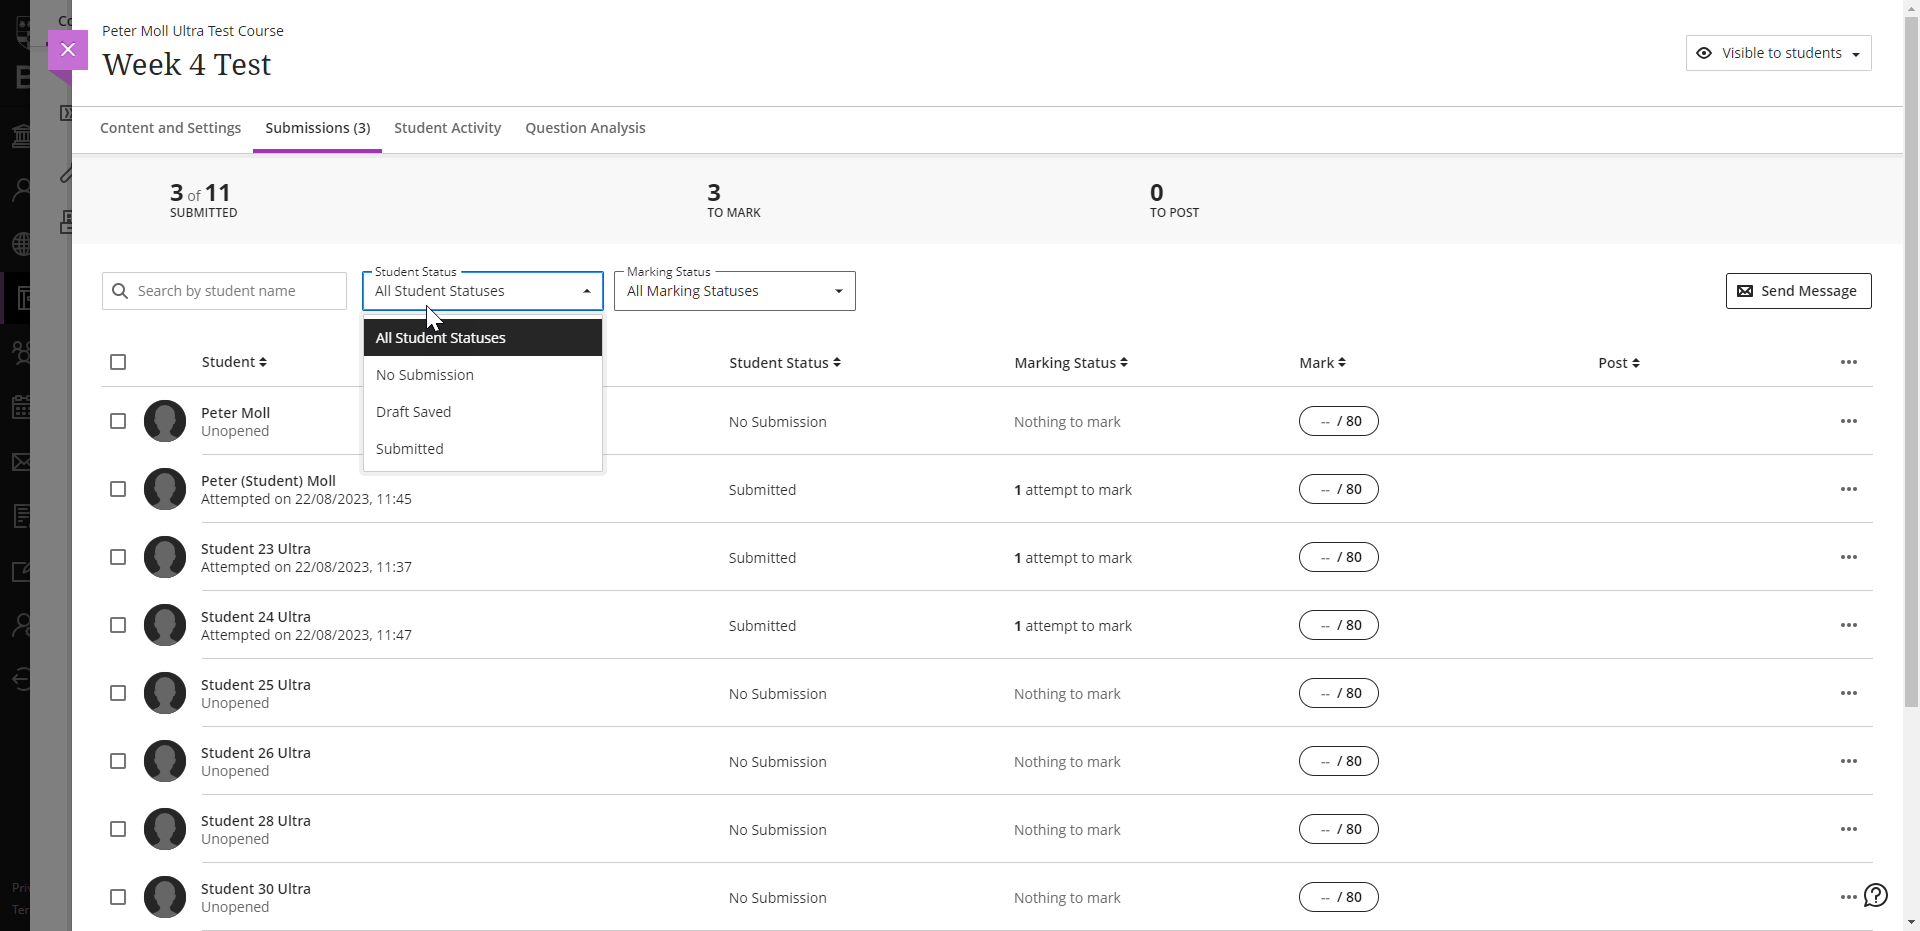The image size is (1920, 931).
Task: Open the help question mark icon
Action: click(x=1875, y=895)
